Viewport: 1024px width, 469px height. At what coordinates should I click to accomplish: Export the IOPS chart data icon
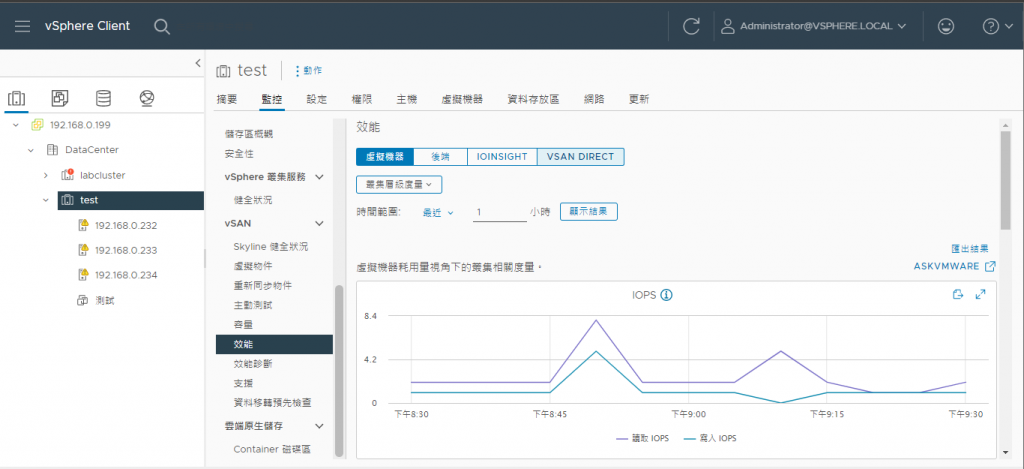pyautogui.click(x=957, y=295)
